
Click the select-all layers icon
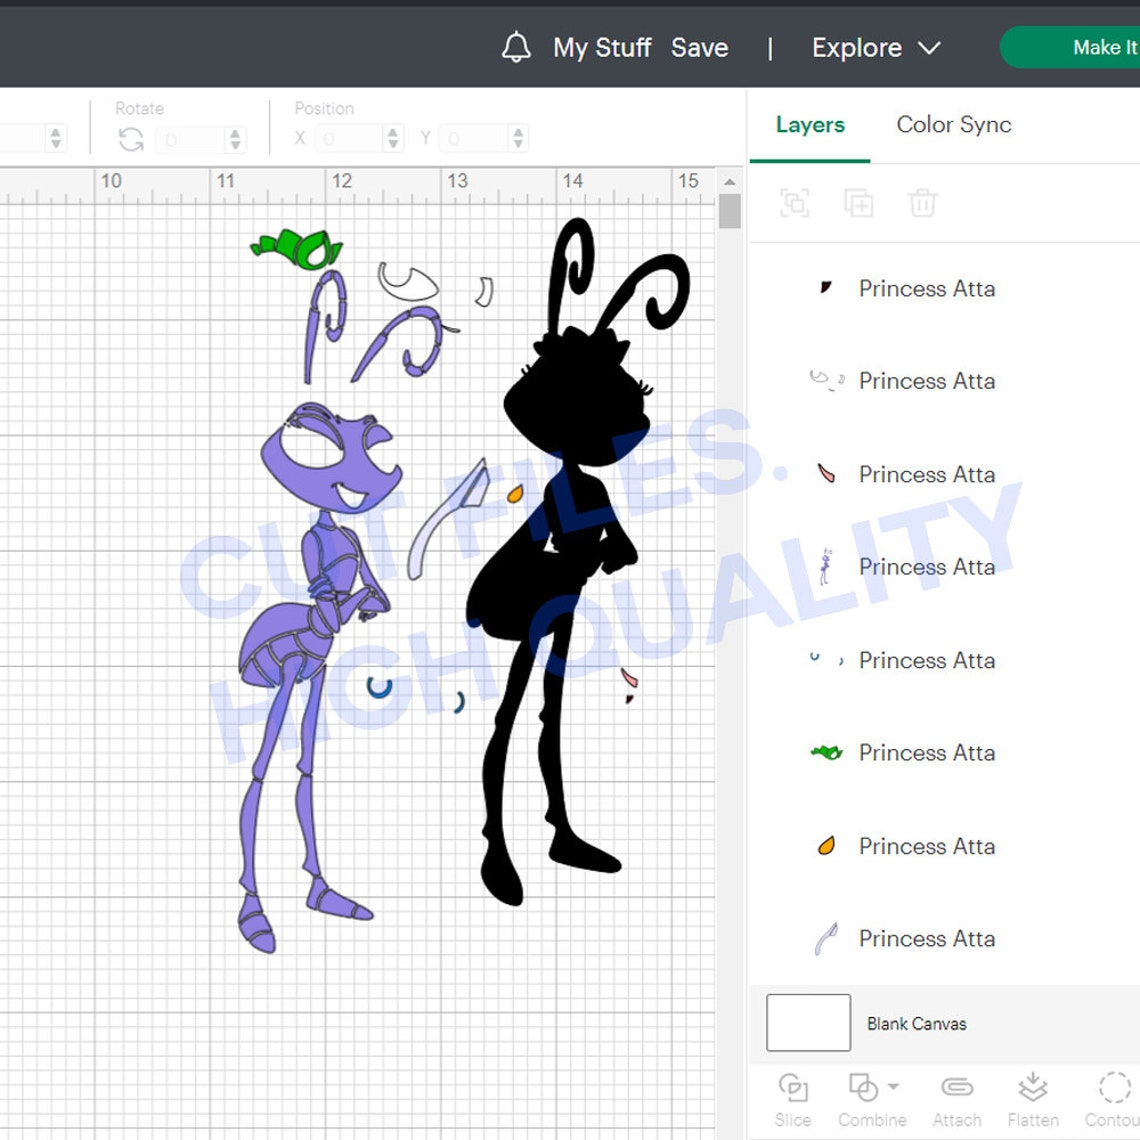click(793, 203)
